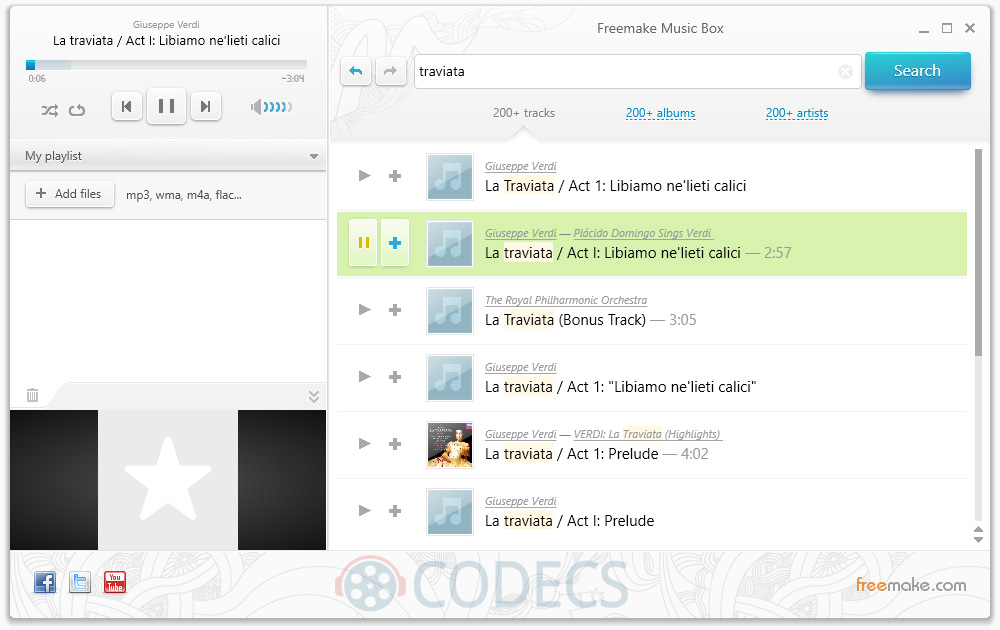Click the now-playing title La traviata / Act I
This screenshot has width=1000, height=630.
(x=166, y=40)
